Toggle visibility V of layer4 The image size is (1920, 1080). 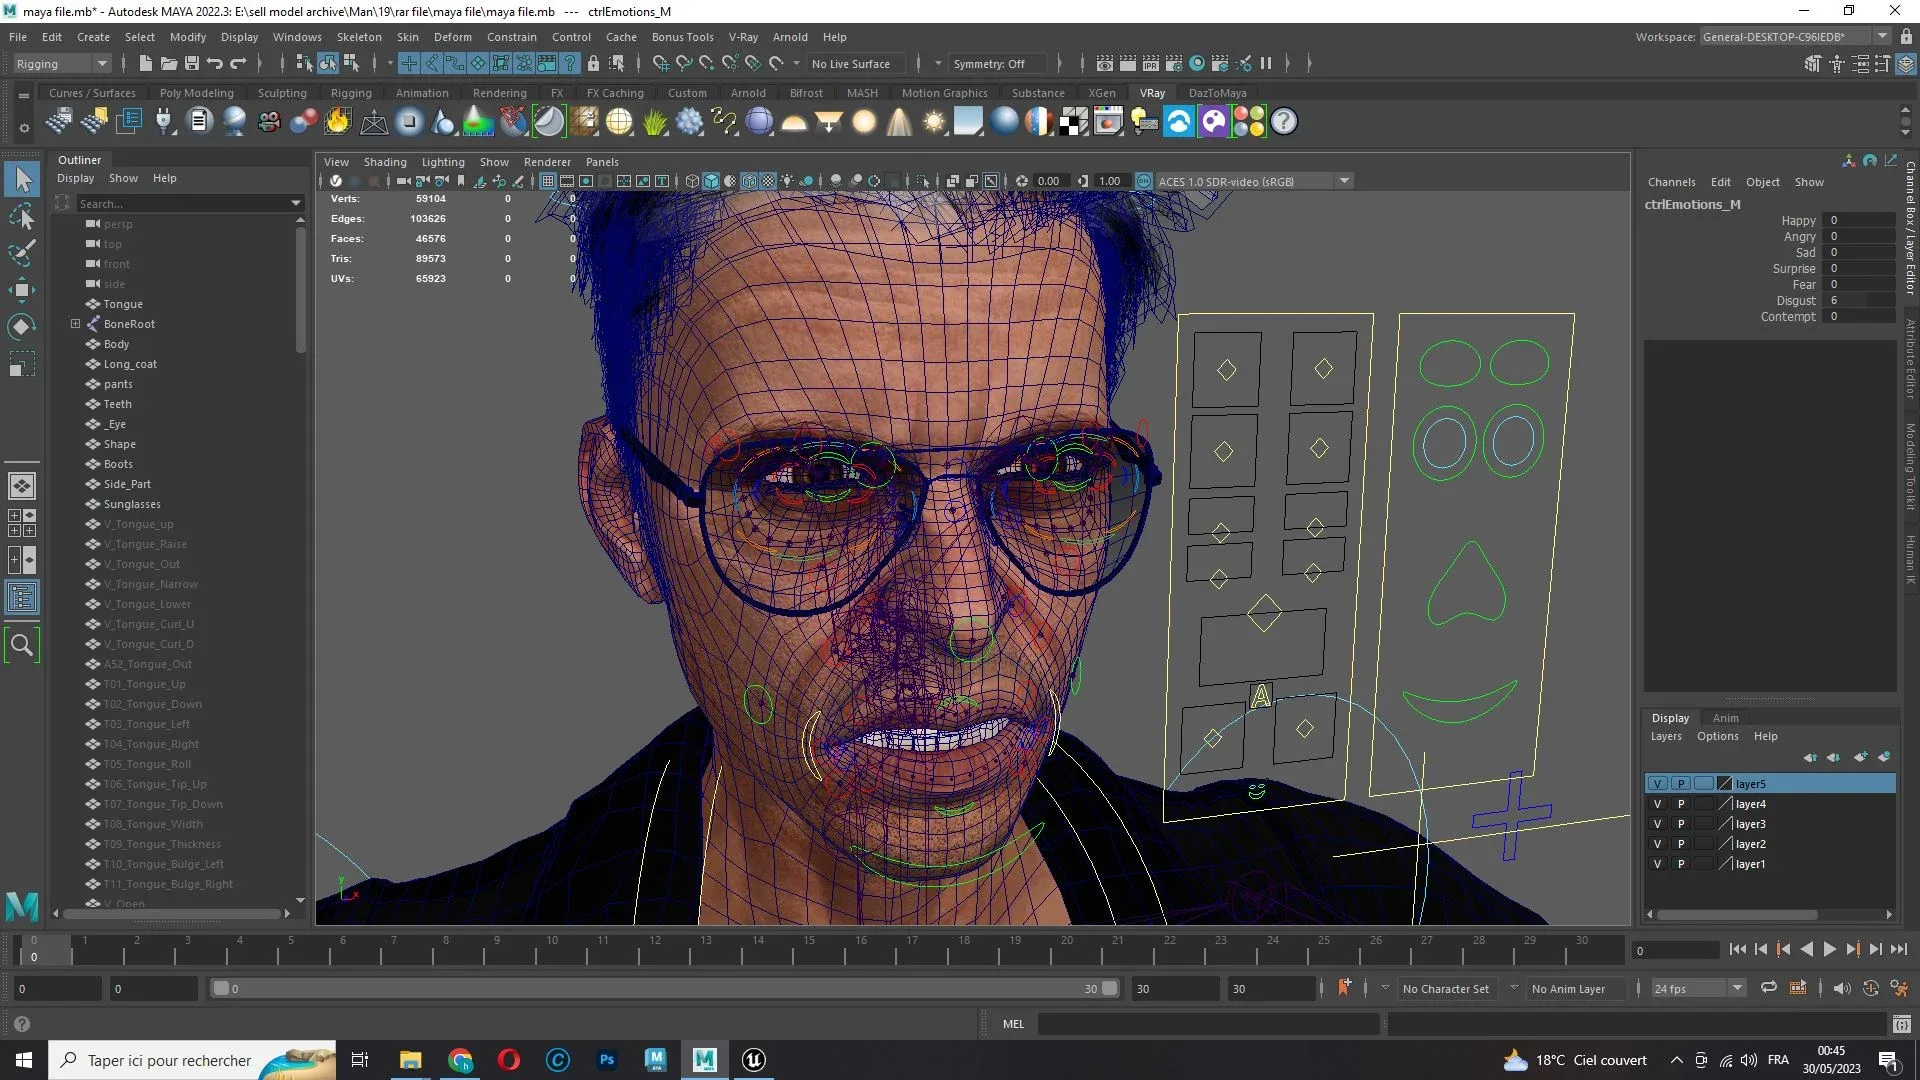pos(1657,804)
